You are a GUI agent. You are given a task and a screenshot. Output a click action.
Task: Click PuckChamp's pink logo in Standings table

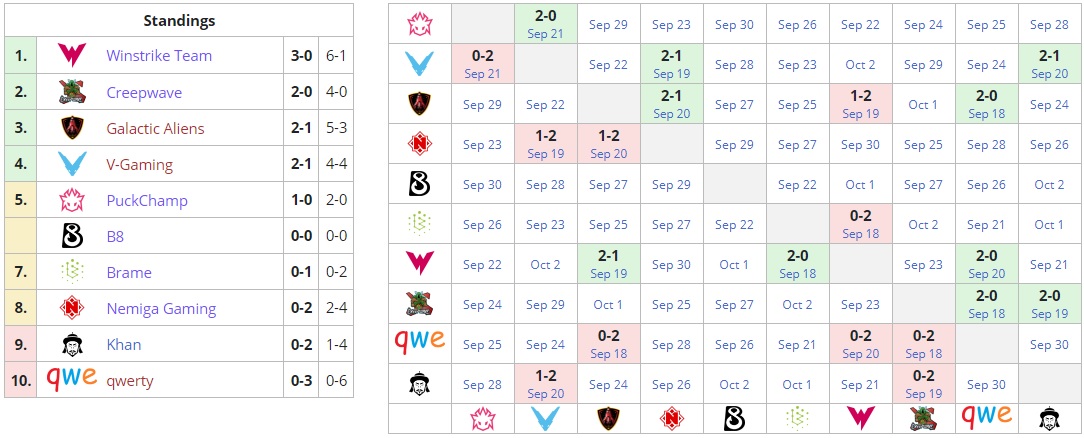71,200
